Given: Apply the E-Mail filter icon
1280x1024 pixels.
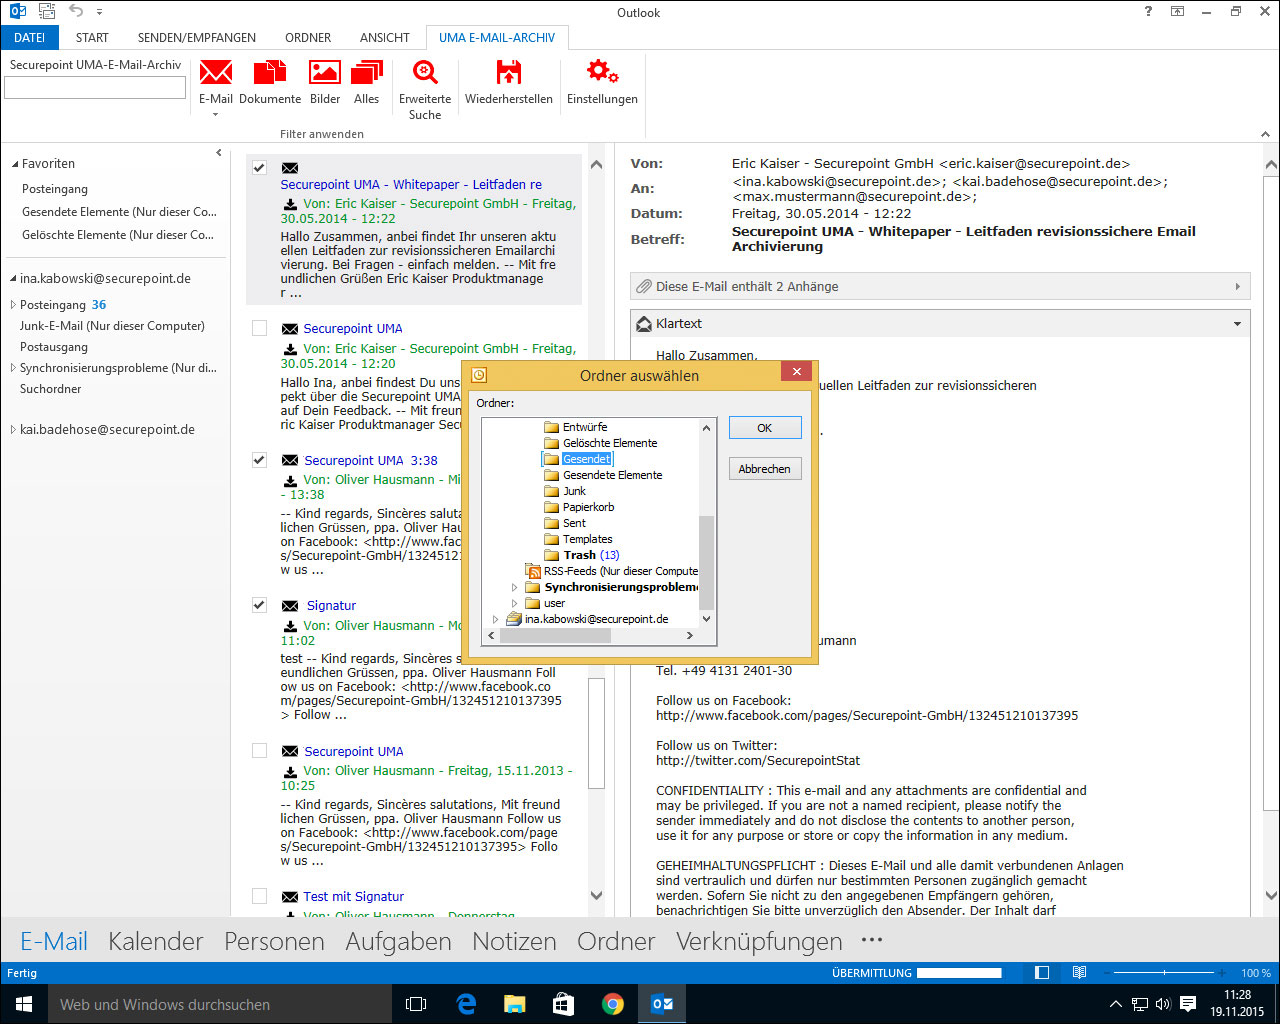Looking at the screenshot, I should click(x=215, y=73).
